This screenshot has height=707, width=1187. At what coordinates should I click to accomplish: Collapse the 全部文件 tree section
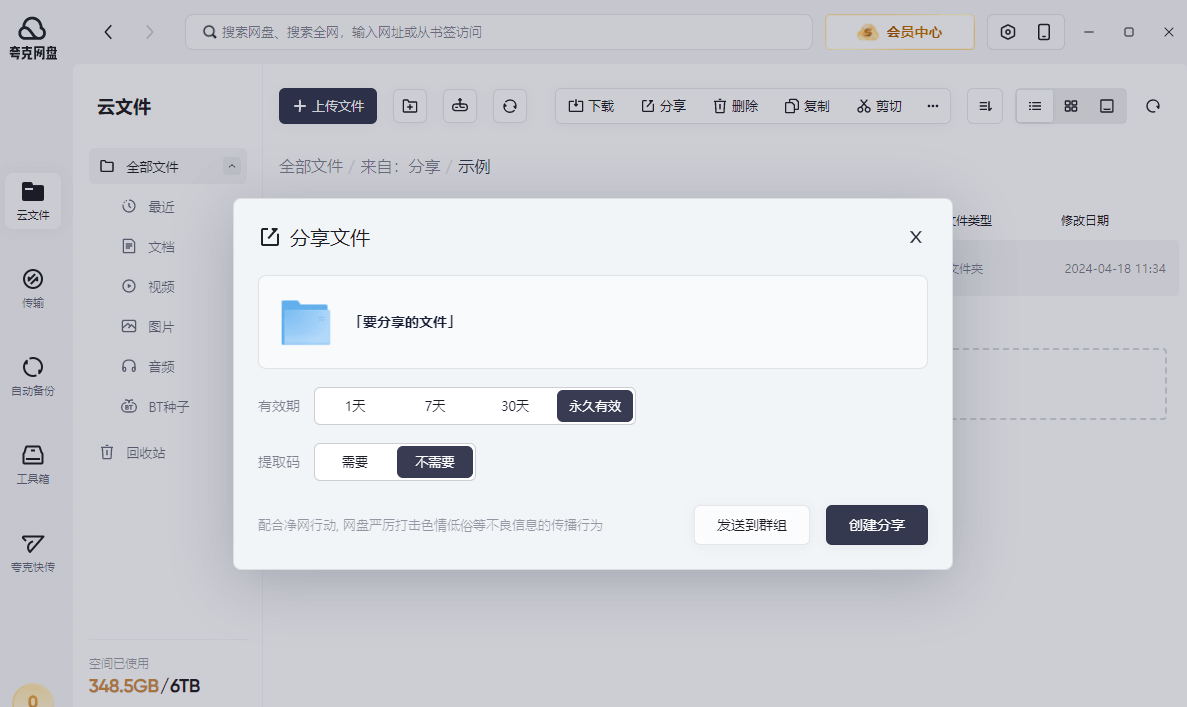232,166
